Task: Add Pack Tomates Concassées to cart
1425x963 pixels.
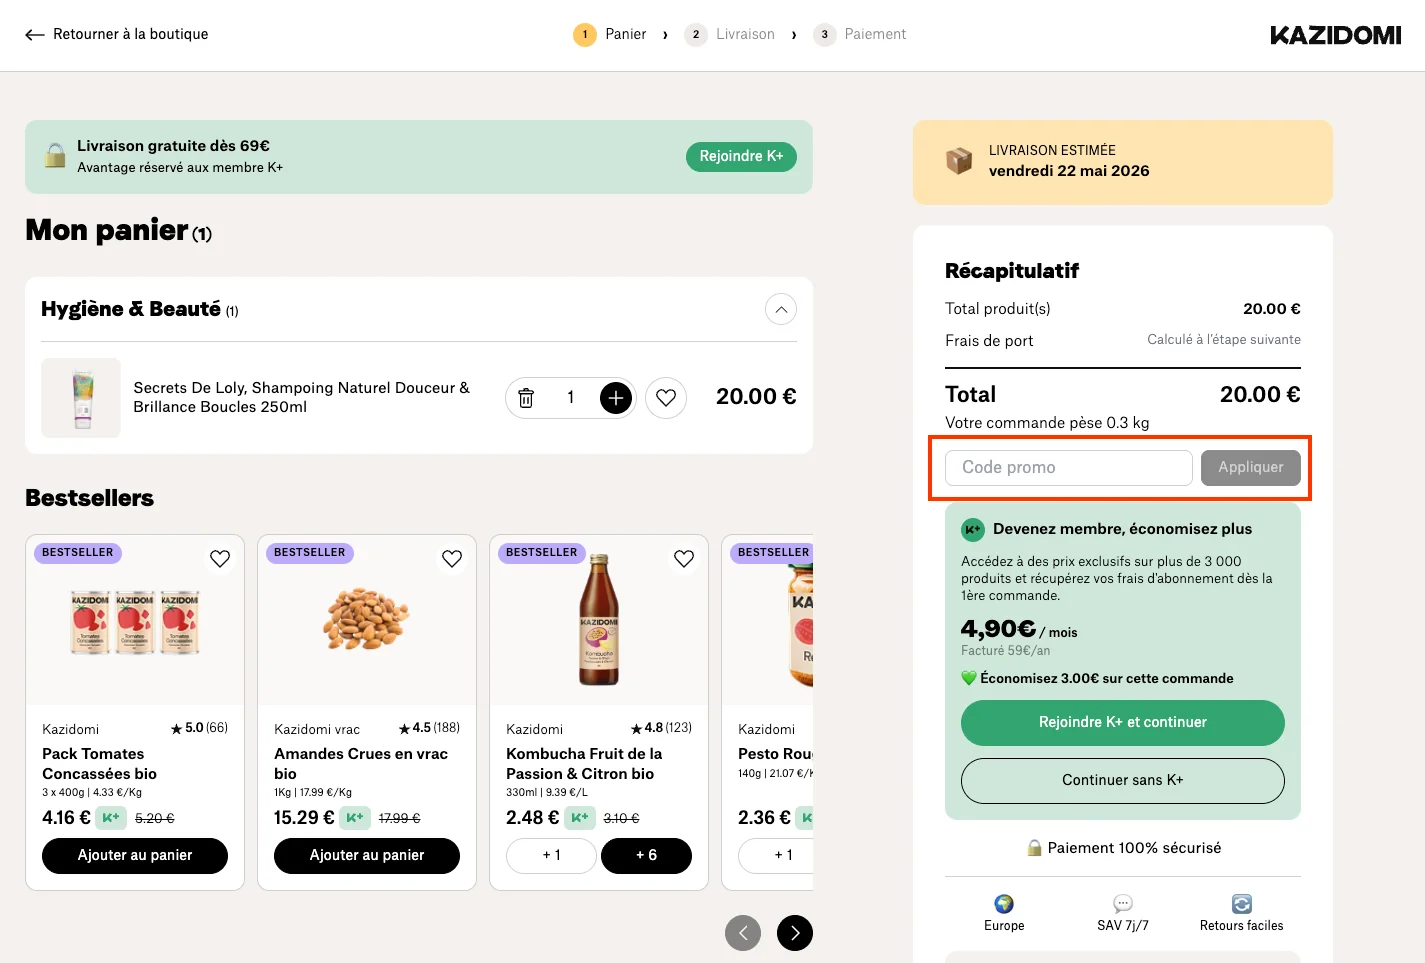Action: coord(135,856)
